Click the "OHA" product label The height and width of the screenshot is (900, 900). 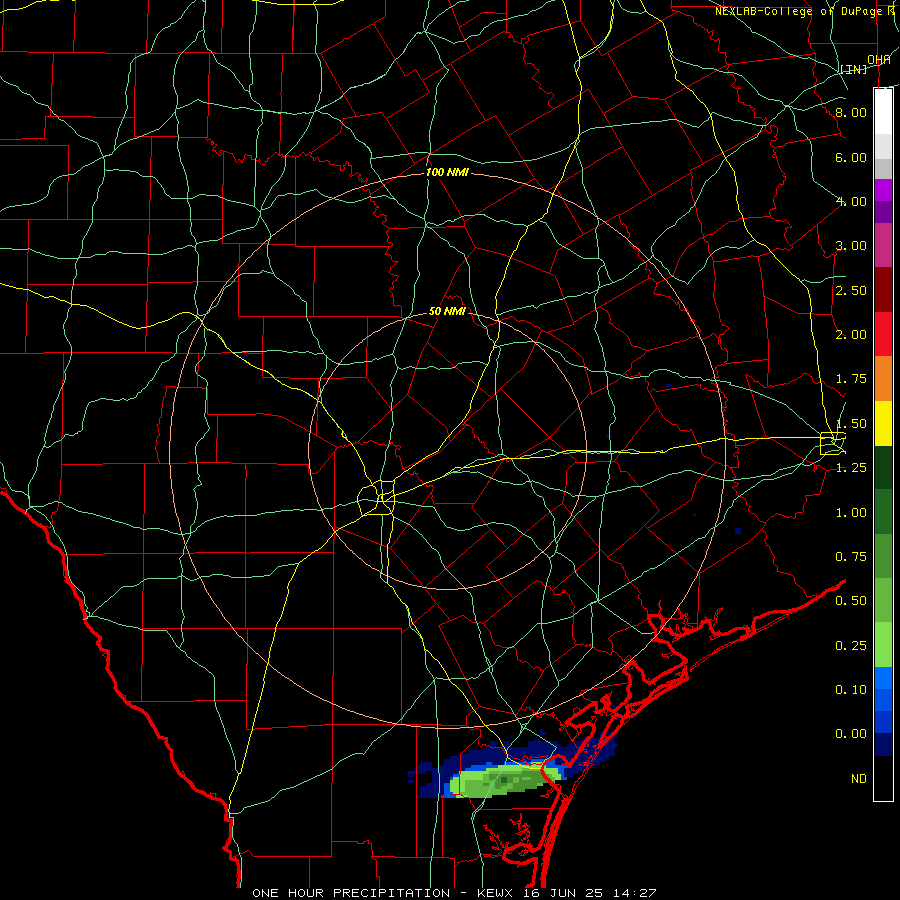[x=879, y=60]
